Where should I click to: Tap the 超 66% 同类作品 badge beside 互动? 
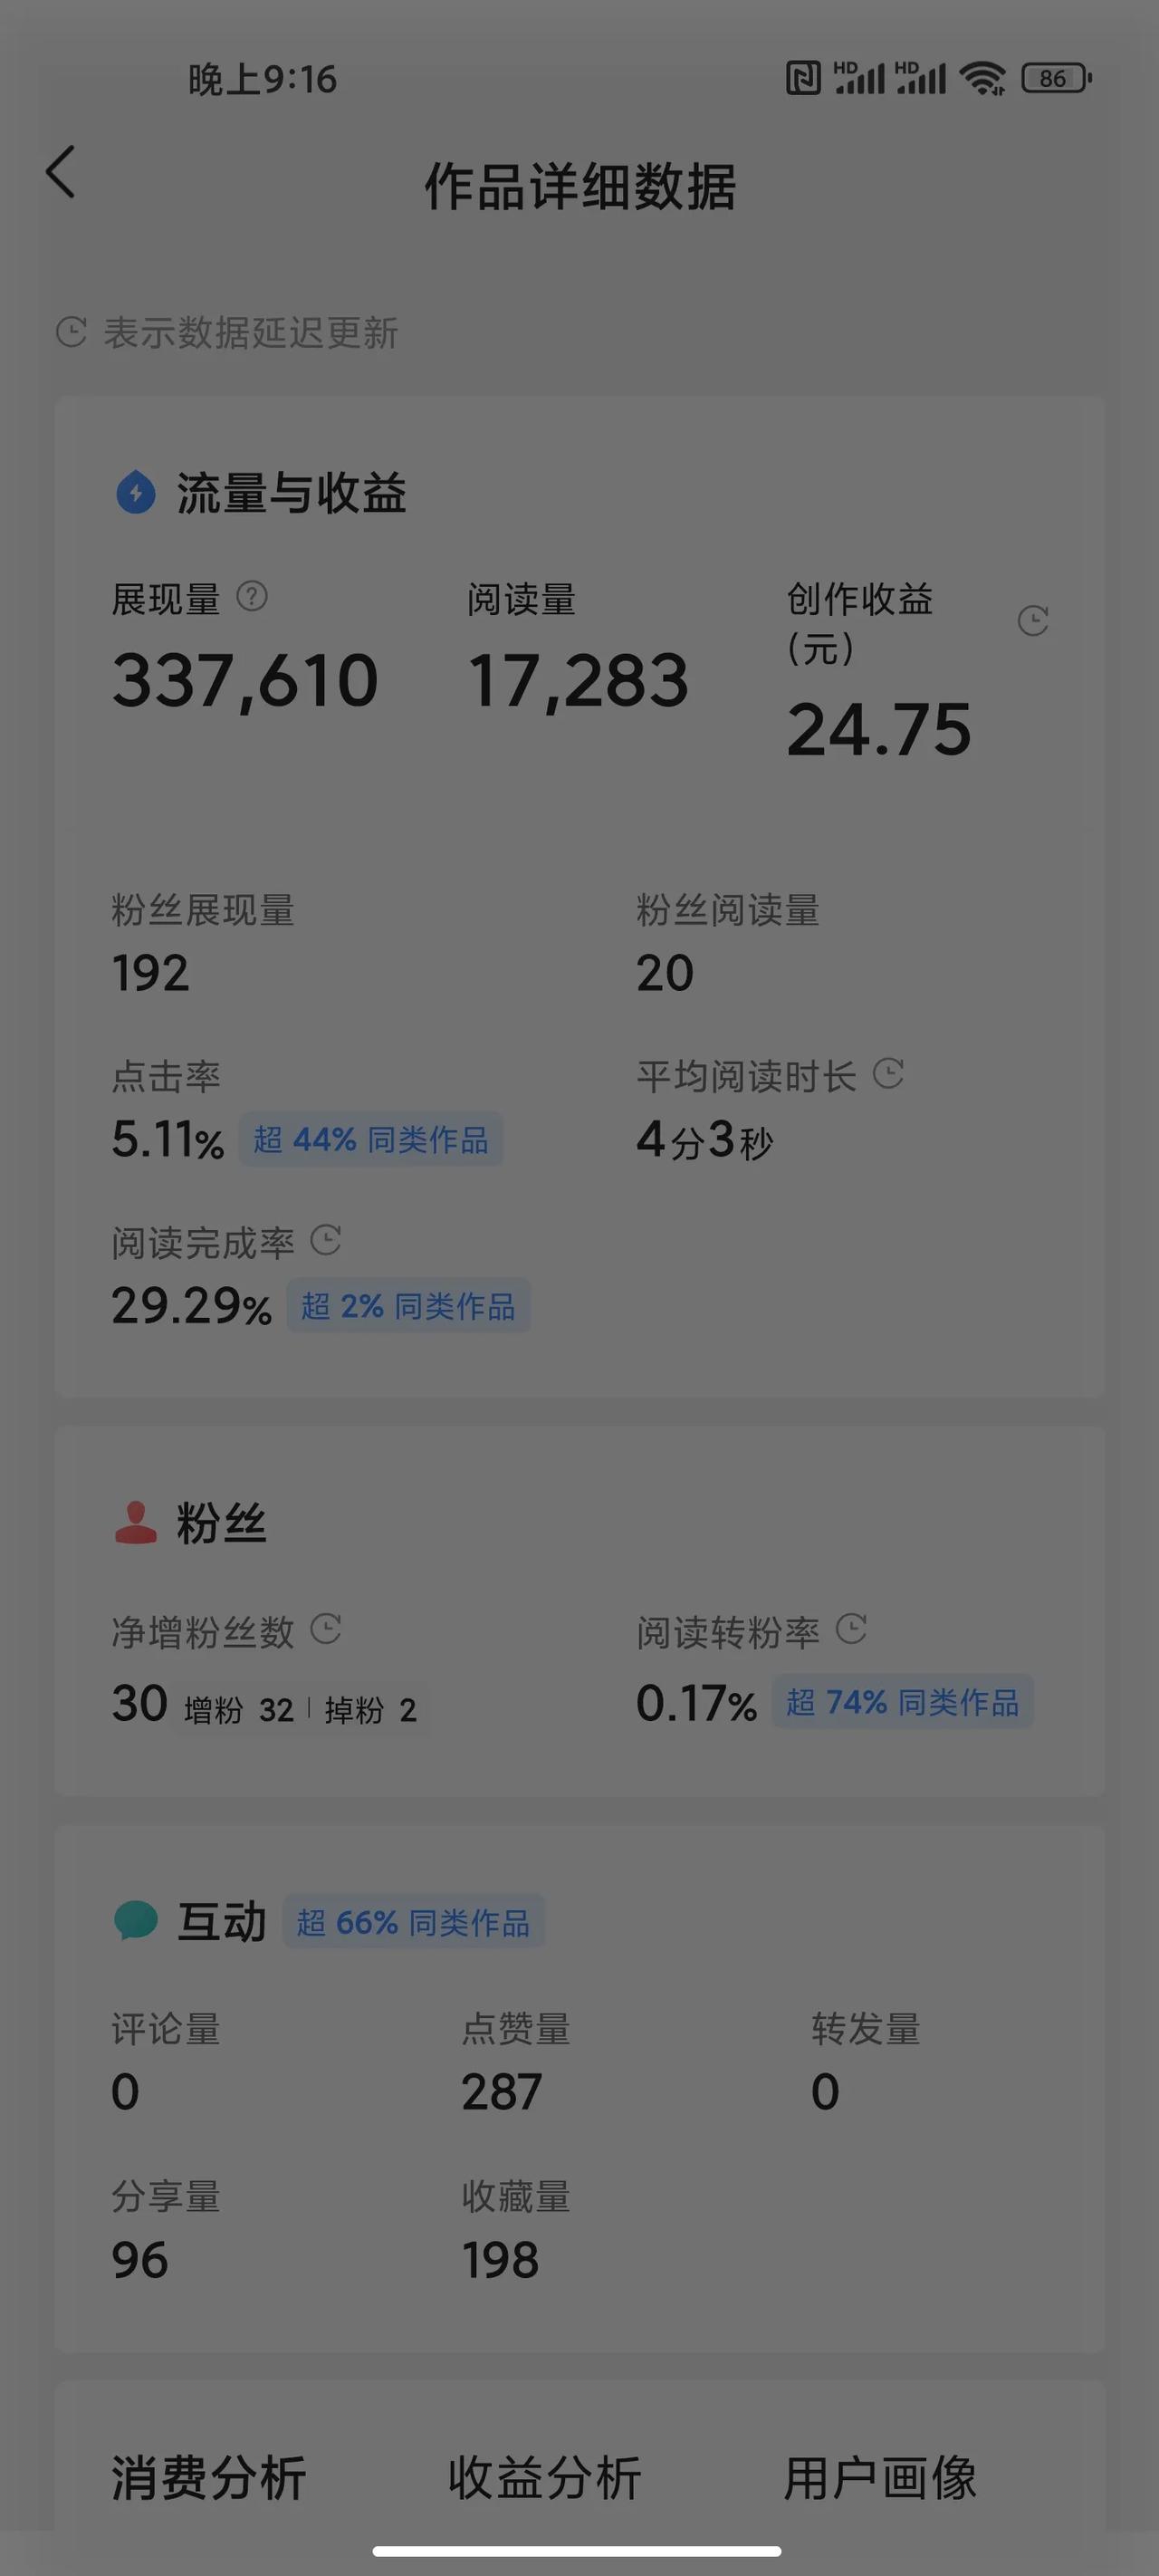tap(413, 1922)
